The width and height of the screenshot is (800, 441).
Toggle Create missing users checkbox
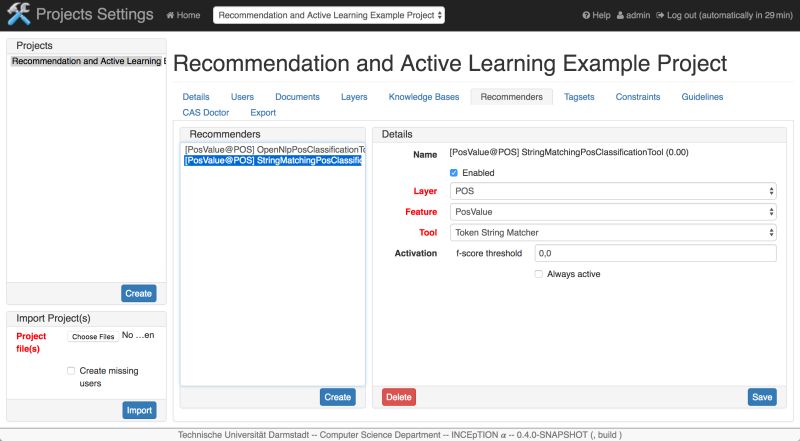click(x=71, y=371)
